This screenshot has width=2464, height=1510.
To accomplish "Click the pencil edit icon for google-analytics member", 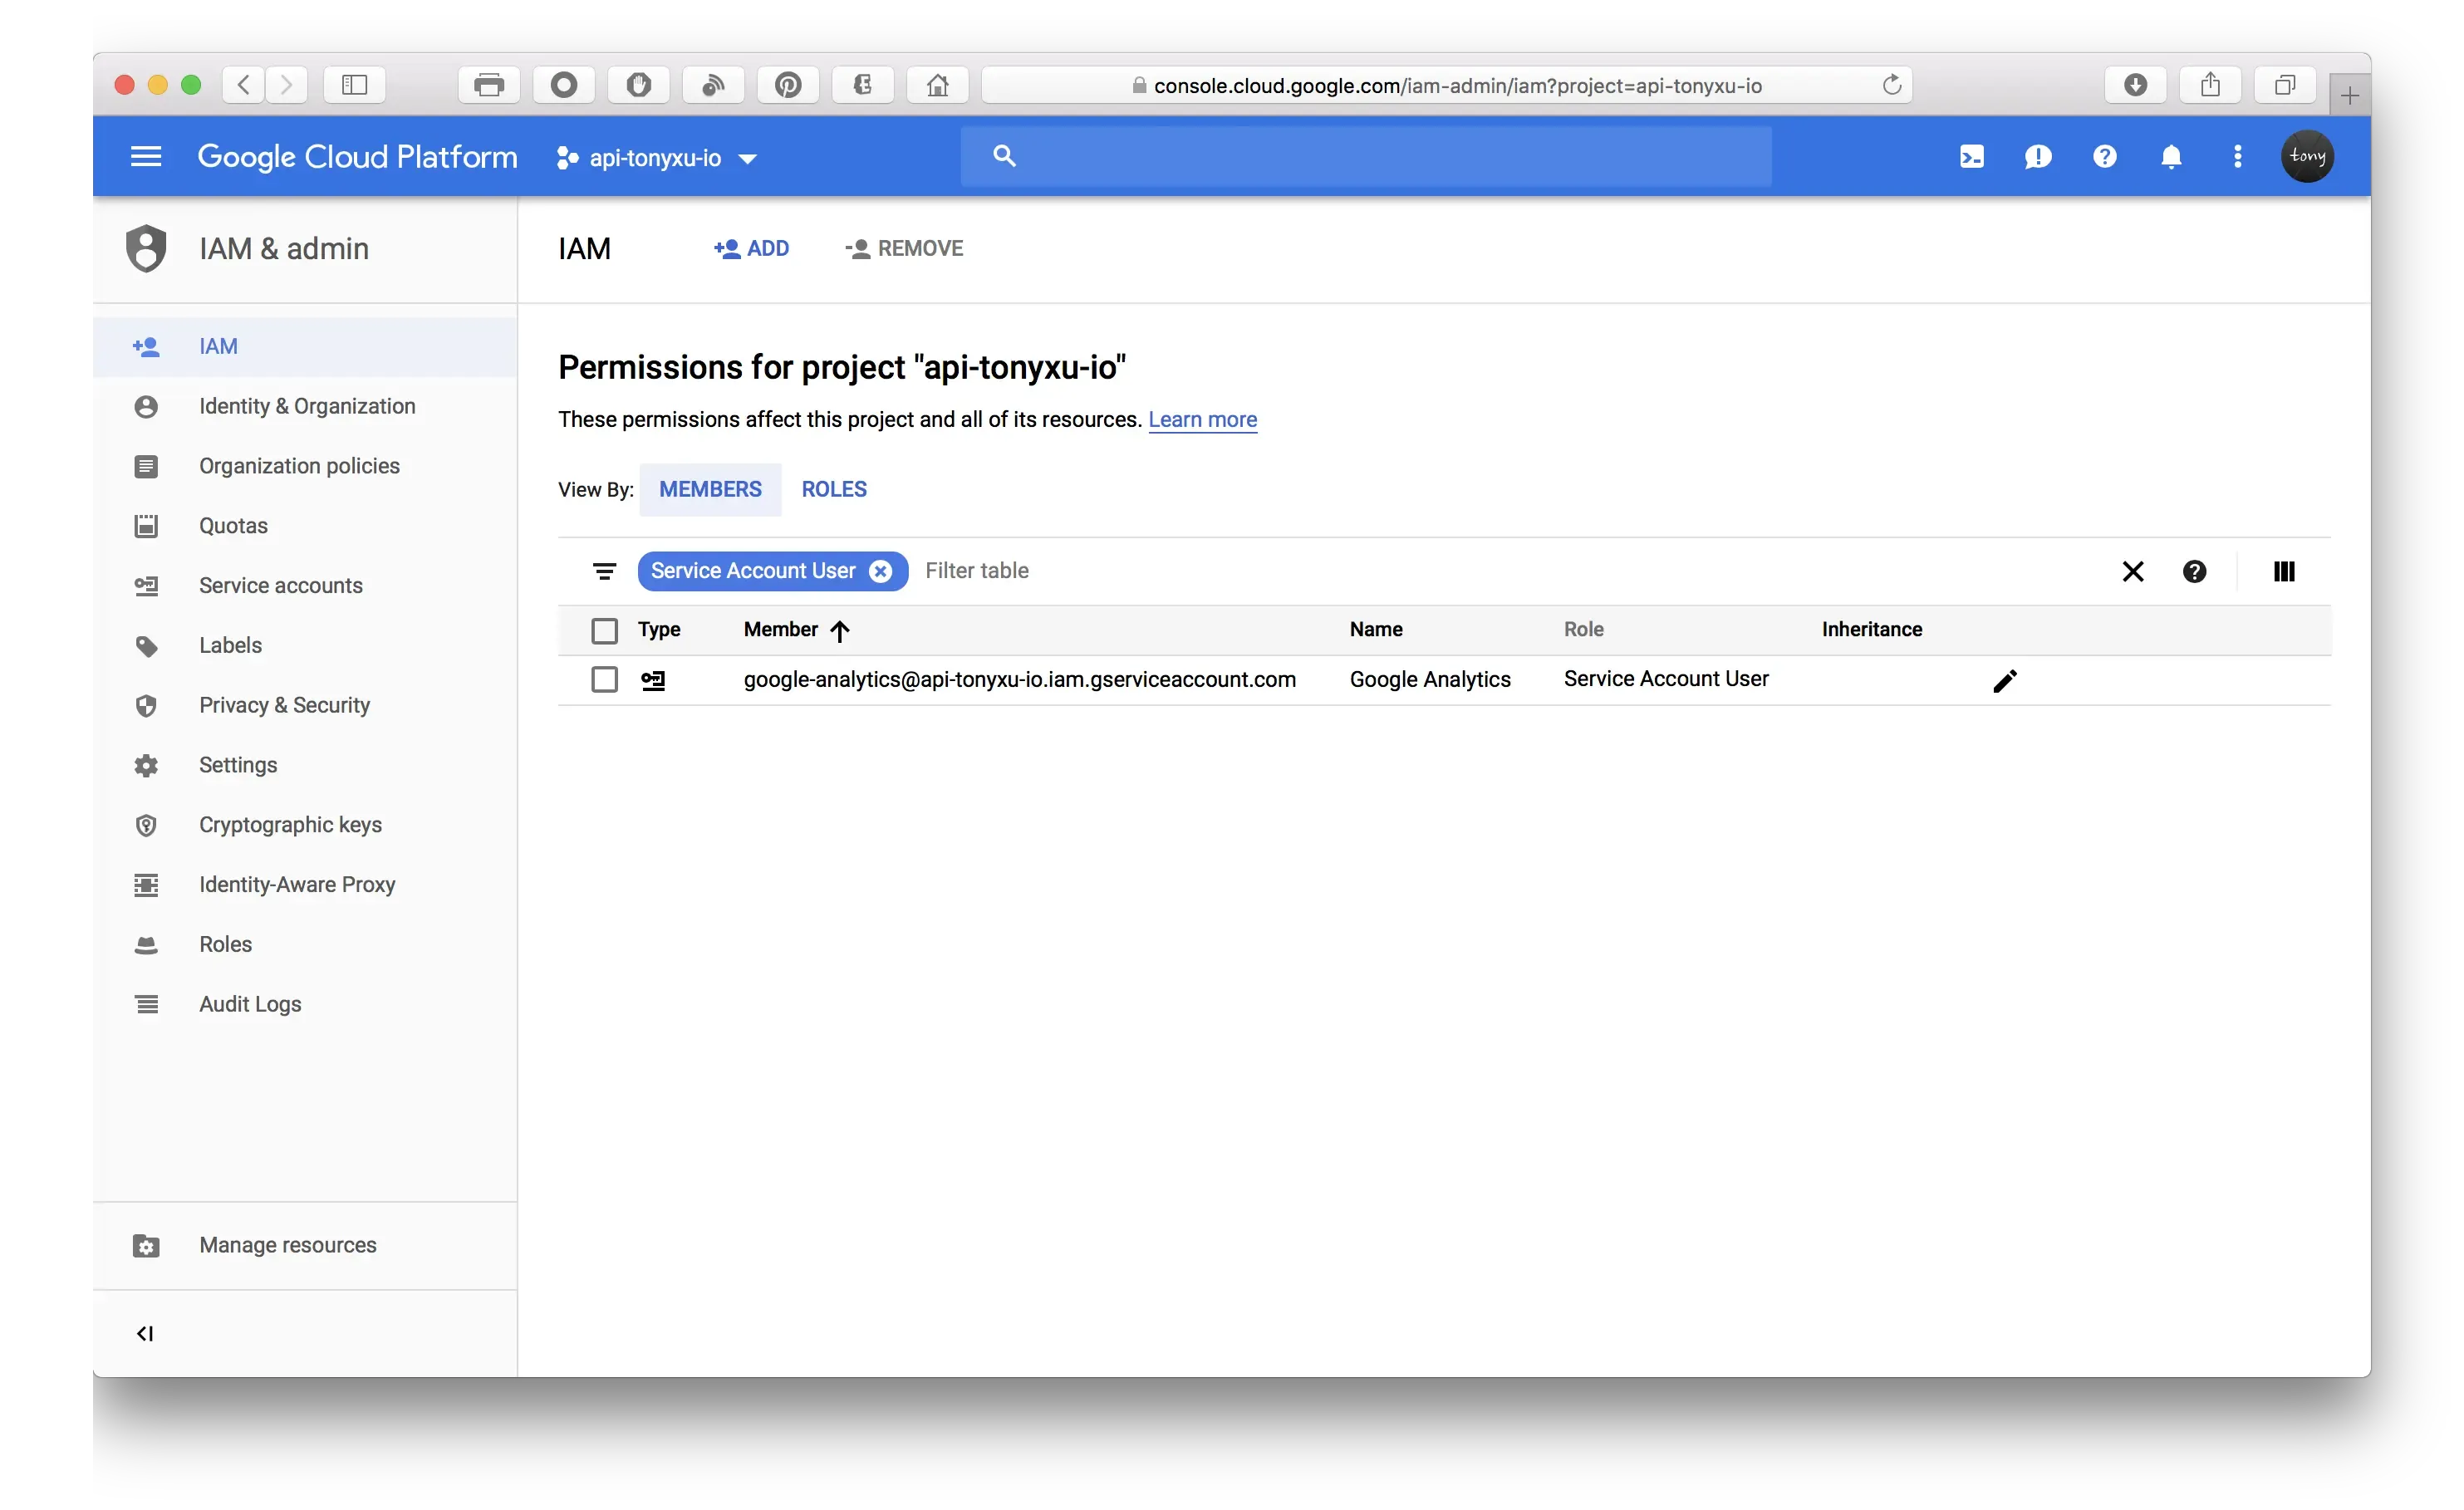I will [x=2004, y=681].
